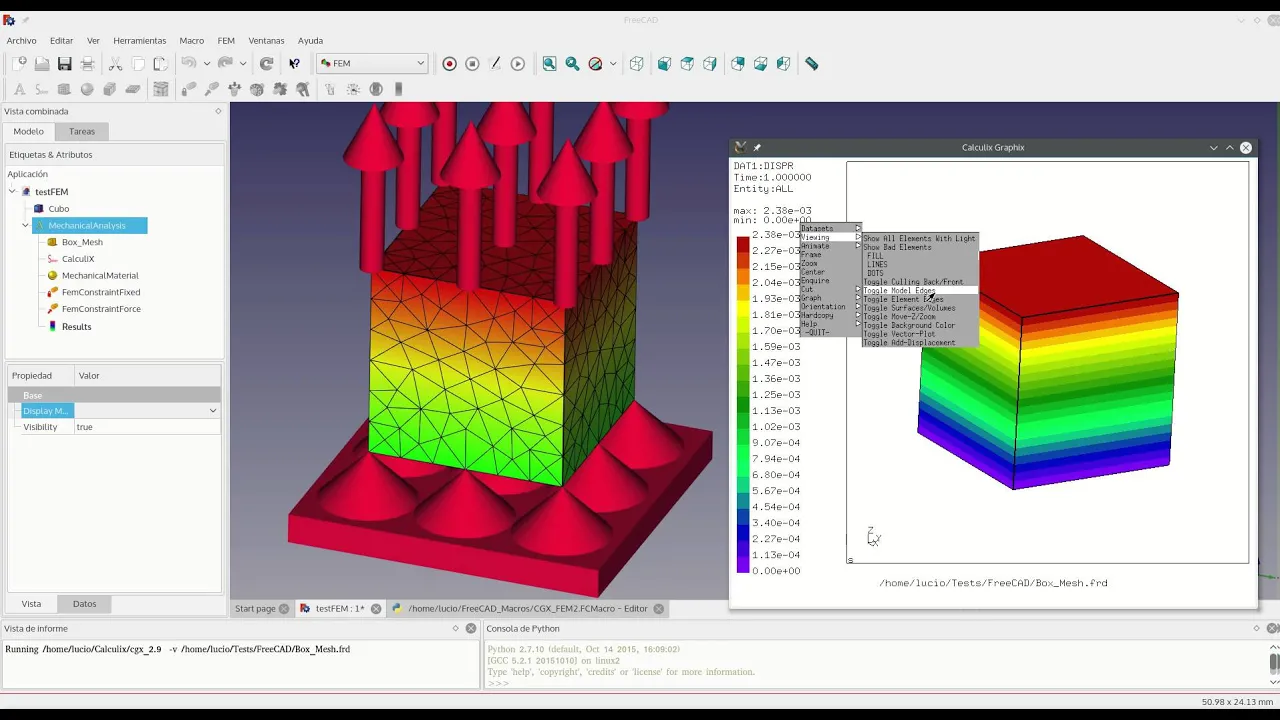The image size is (1280, 720).
Task: Click the Print icon in toolbar
Action: (88, 63)
